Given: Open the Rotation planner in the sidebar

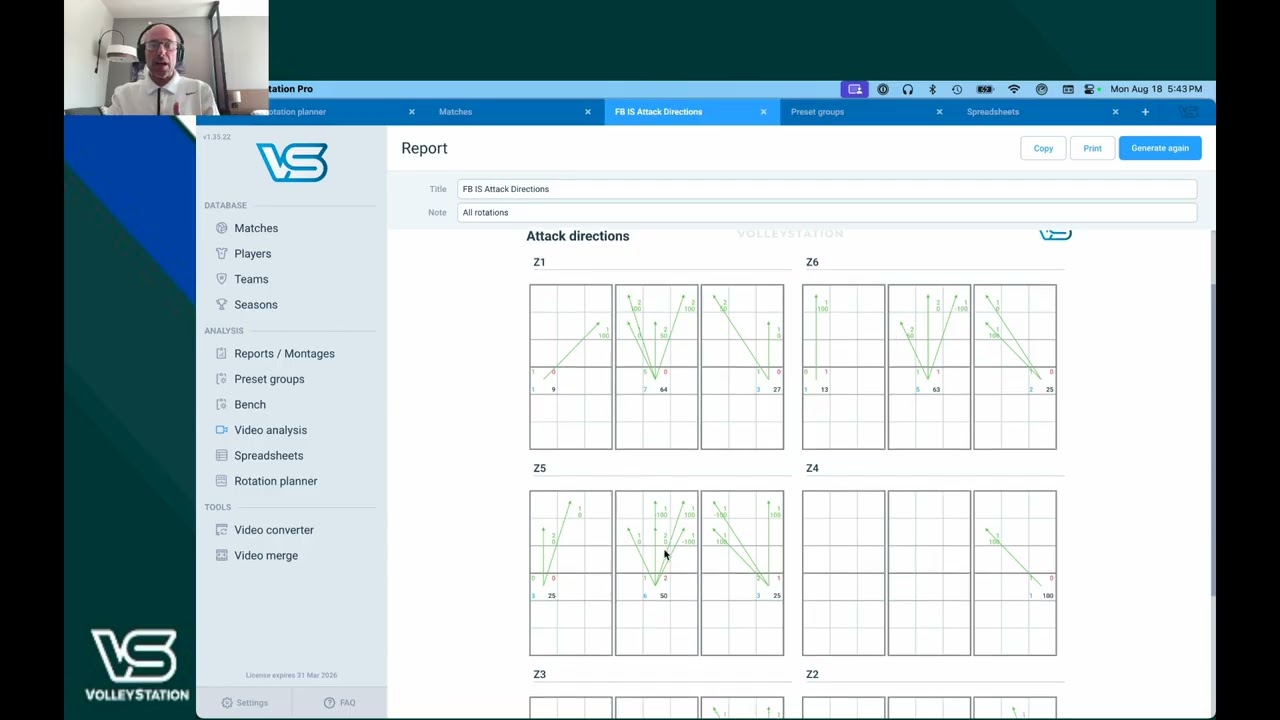Looking at the screenshot, I should point(275,481).
